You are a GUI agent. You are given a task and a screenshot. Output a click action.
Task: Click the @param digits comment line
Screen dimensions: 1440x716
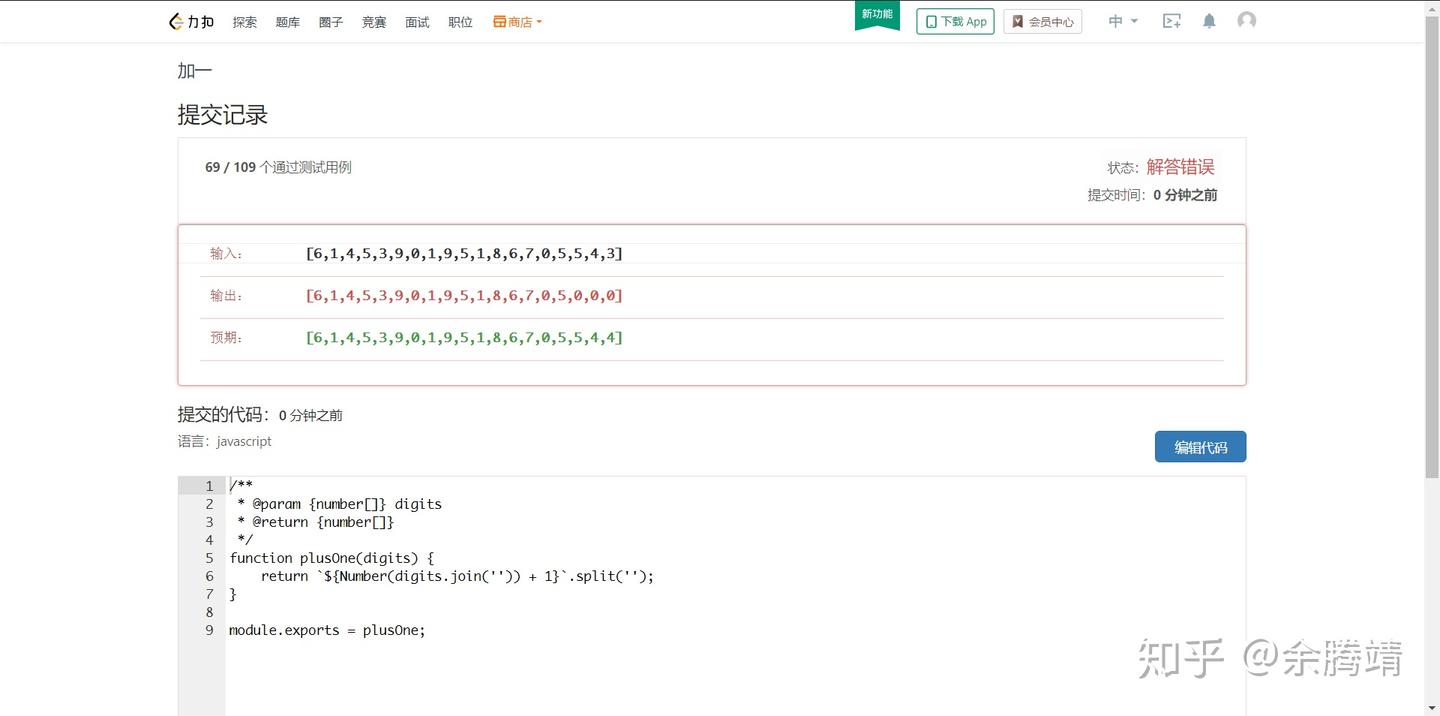pos(339,504)
